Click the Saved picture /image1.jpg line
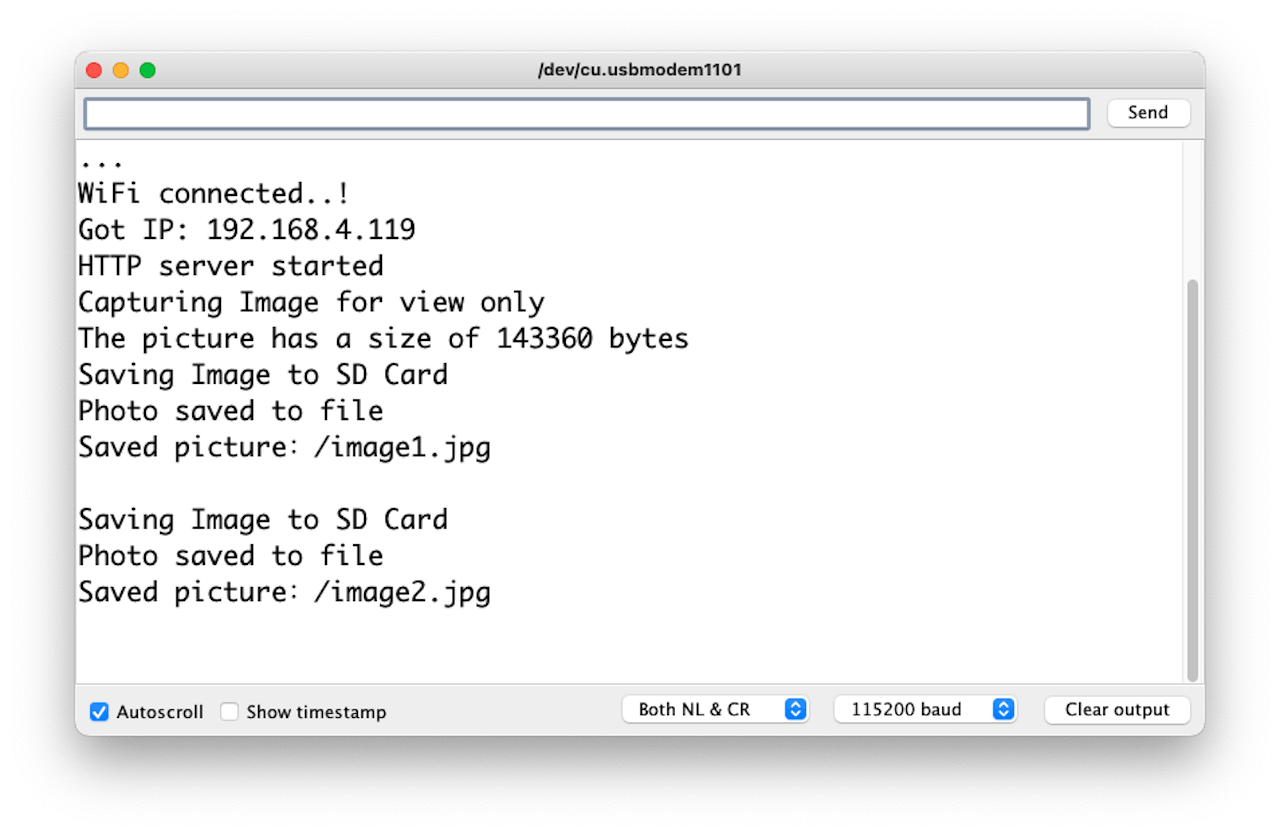 pos(284,447)
